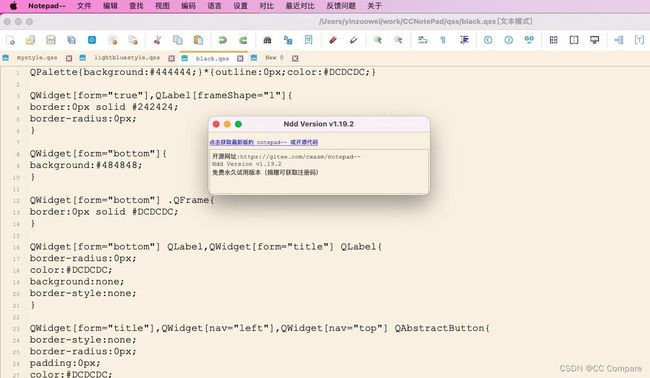Close the mystyle.qss tab
The width and height of the screenshot is (650, 378).
tap(69, 58)
